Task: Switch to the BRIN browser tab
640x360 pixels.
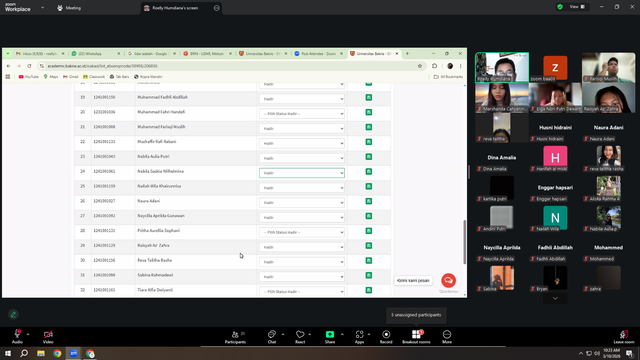Action: (207, 53)
